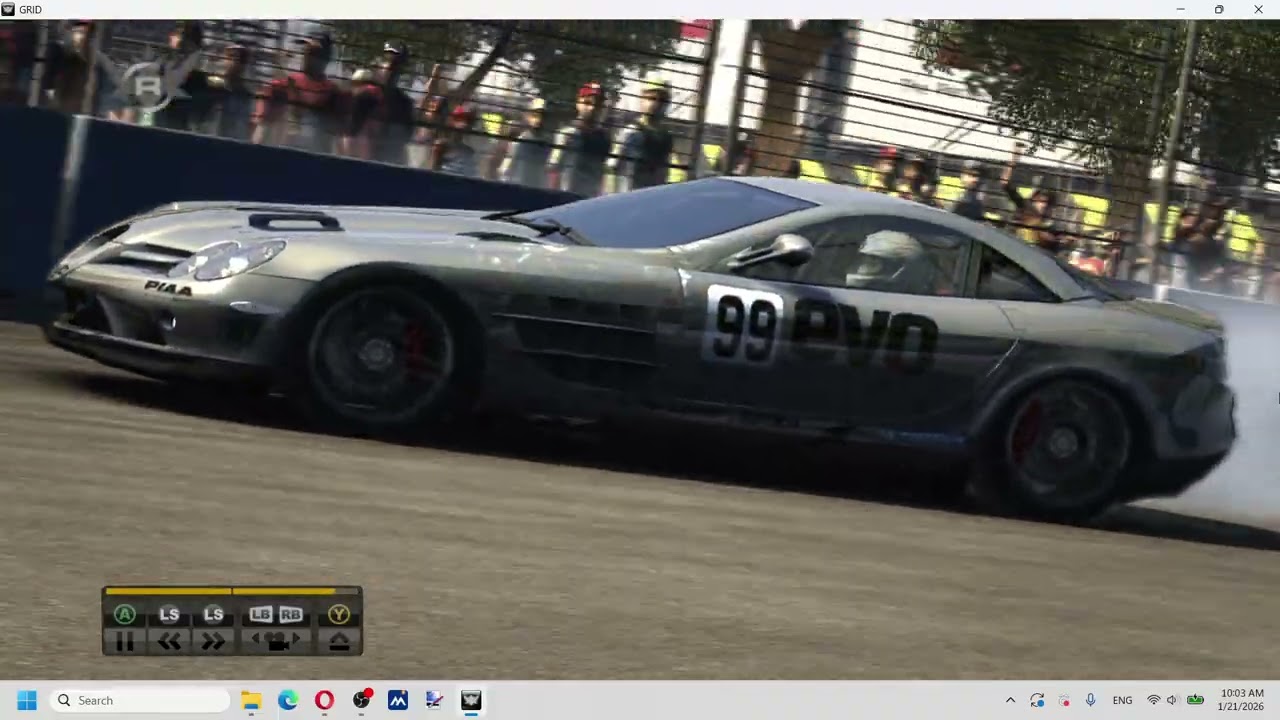Click the LB bumper prompt

[x=261, y=615]
